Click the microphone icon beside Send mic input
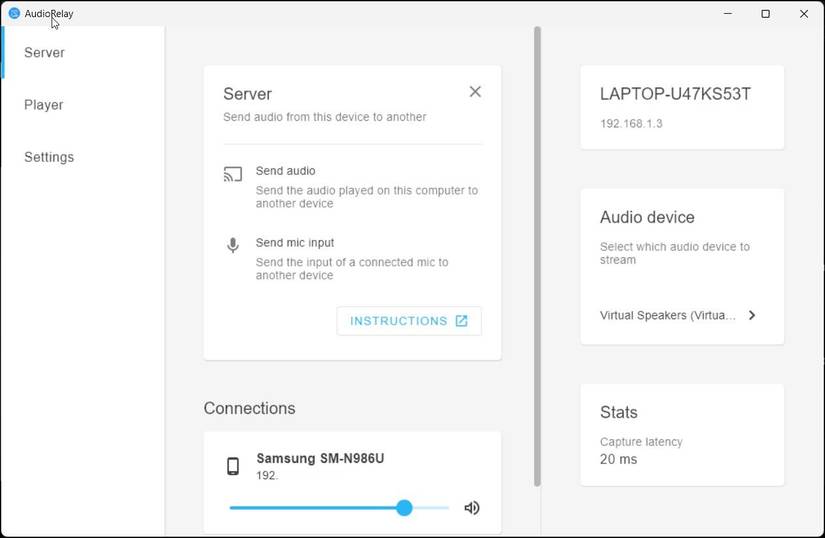Screen dimensions: 825x538 point(233,245)
